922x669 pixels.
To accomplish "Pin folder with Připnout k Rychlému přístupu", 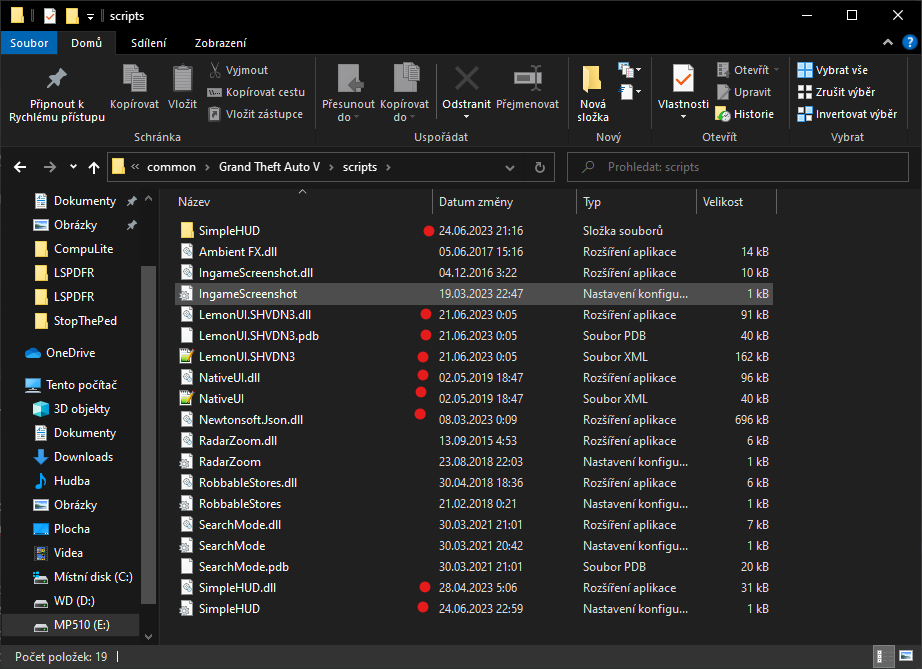I will click(x=57, y=78).
